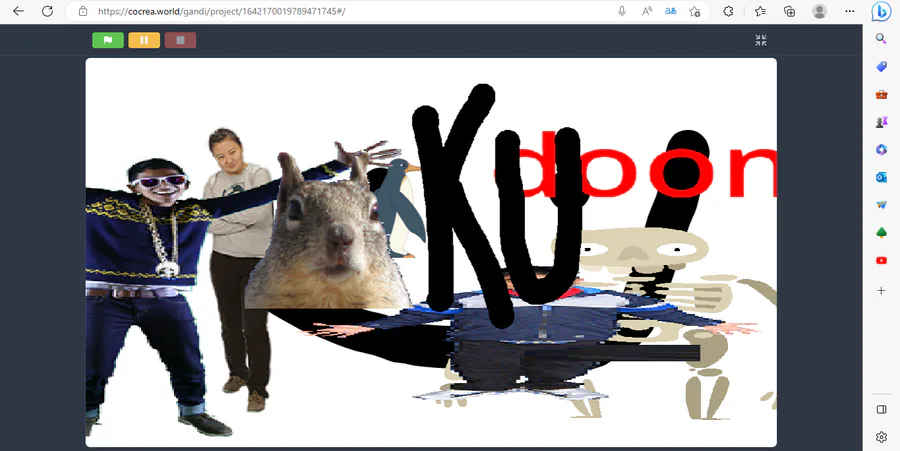Reload the current page
Image resolution: width=900 pixels, height=451 pixels.
coord(48,11)
